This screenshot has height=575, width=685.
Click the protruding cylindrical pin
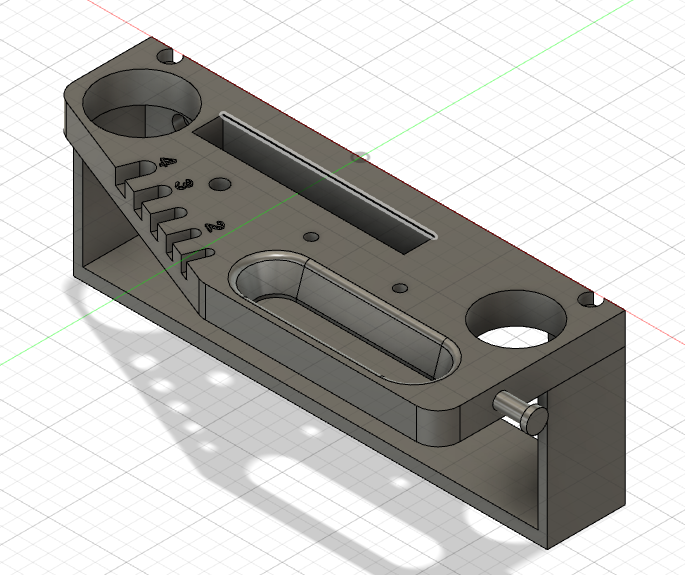[x=520, y=412]
